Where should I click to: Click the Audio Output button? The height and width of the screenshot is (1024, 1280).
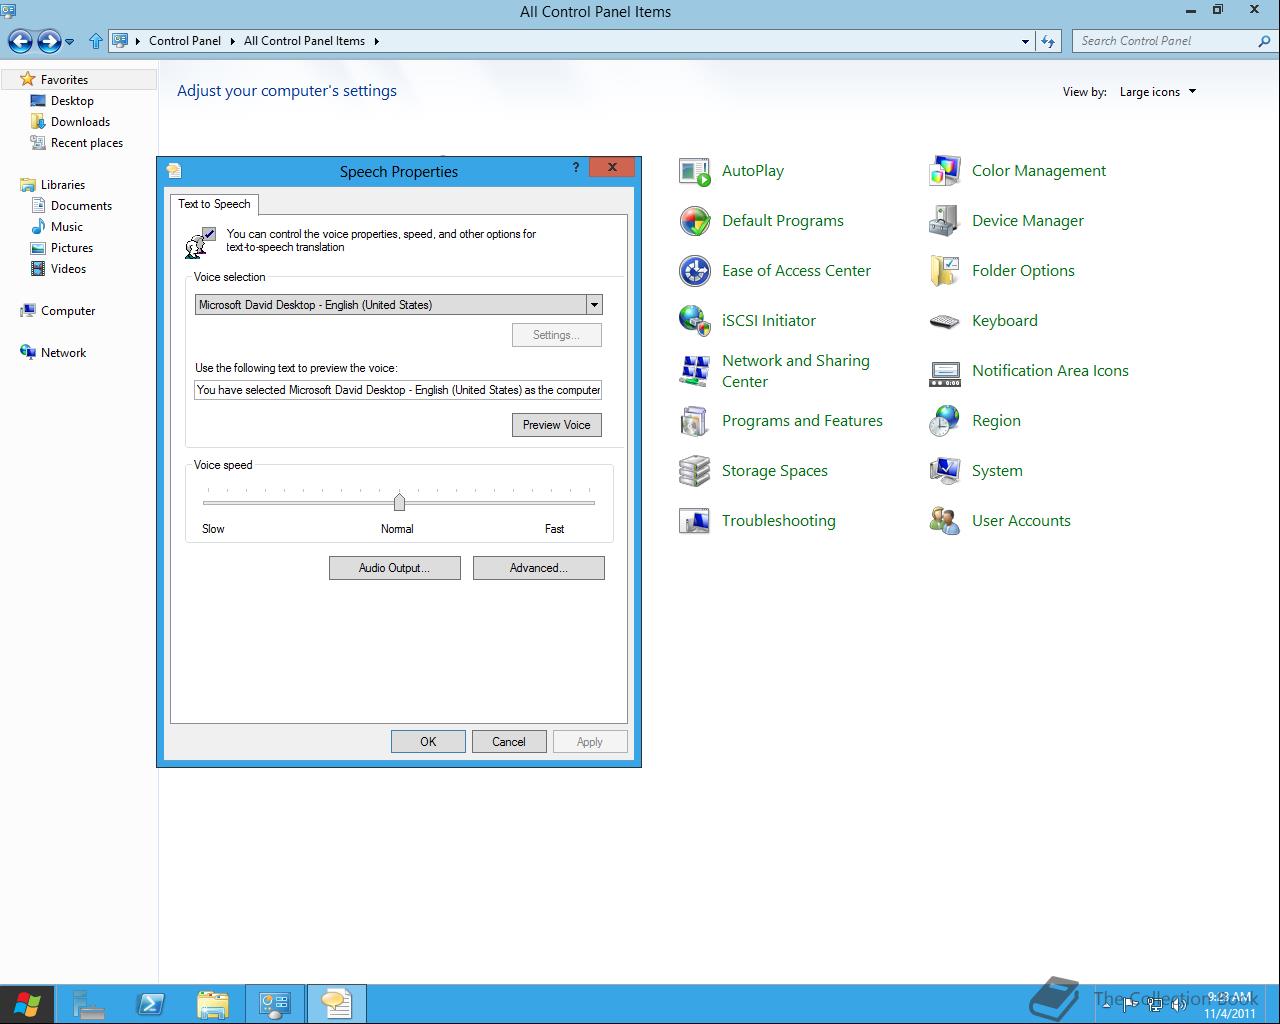coord(395,568)
